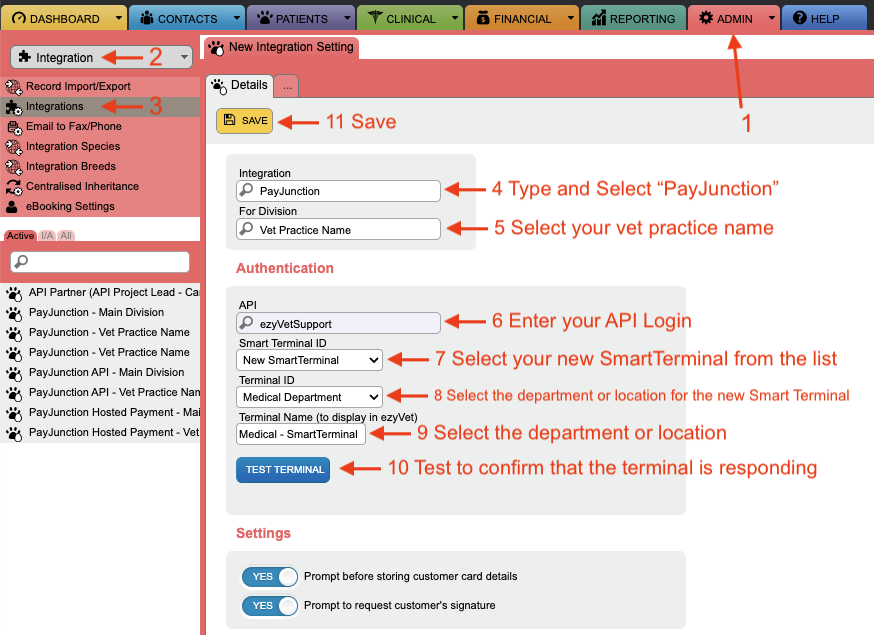
Task: Click the paw icon beside PayJunction - Main Division
Action: coord(15,312)
